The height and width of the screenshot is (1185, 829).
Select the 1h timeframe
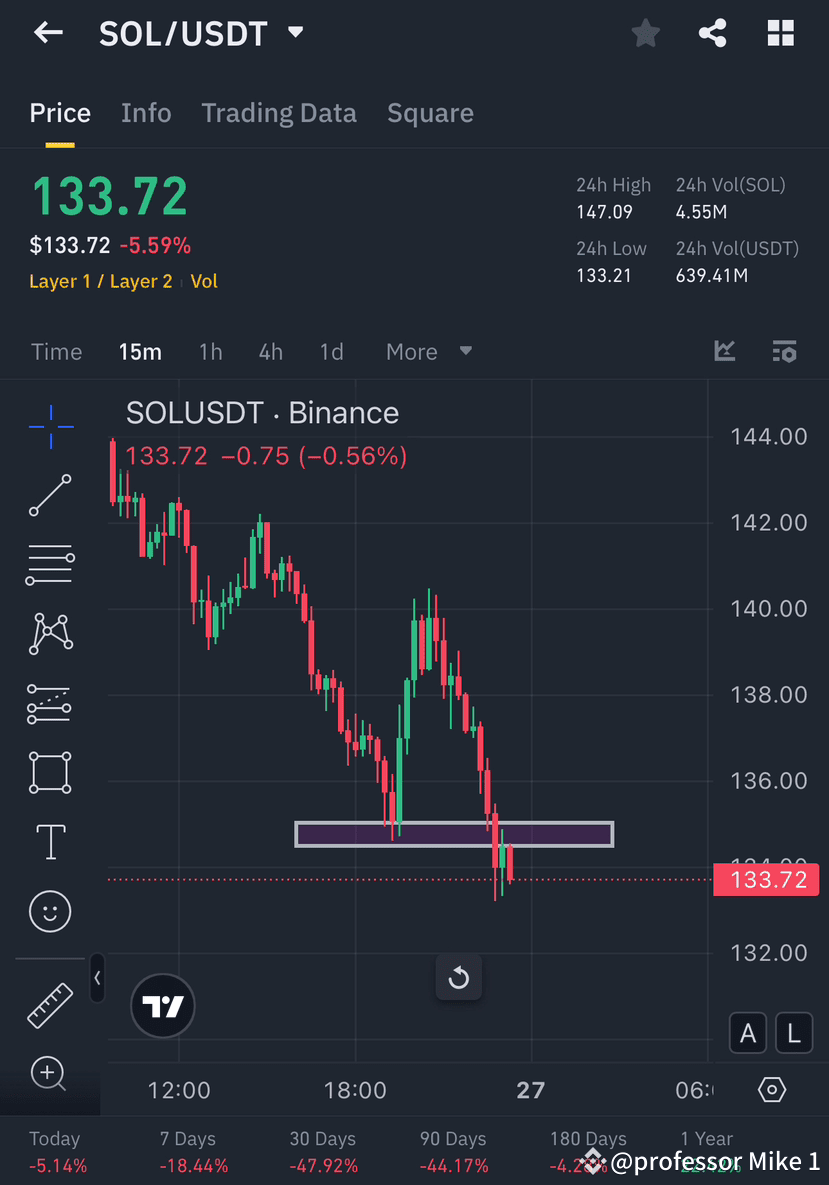coord(210,351)
